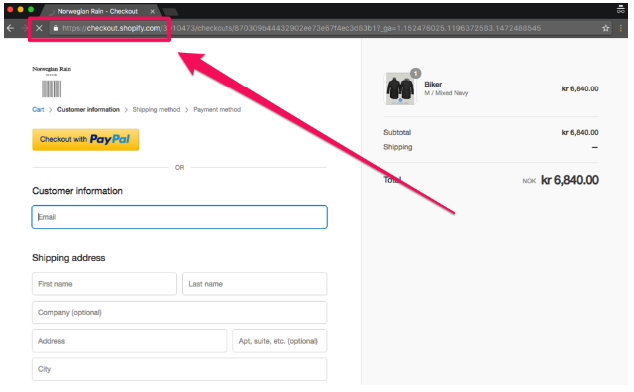
Task: Click the incognito icon in window corner
Action: coord(621,10)
